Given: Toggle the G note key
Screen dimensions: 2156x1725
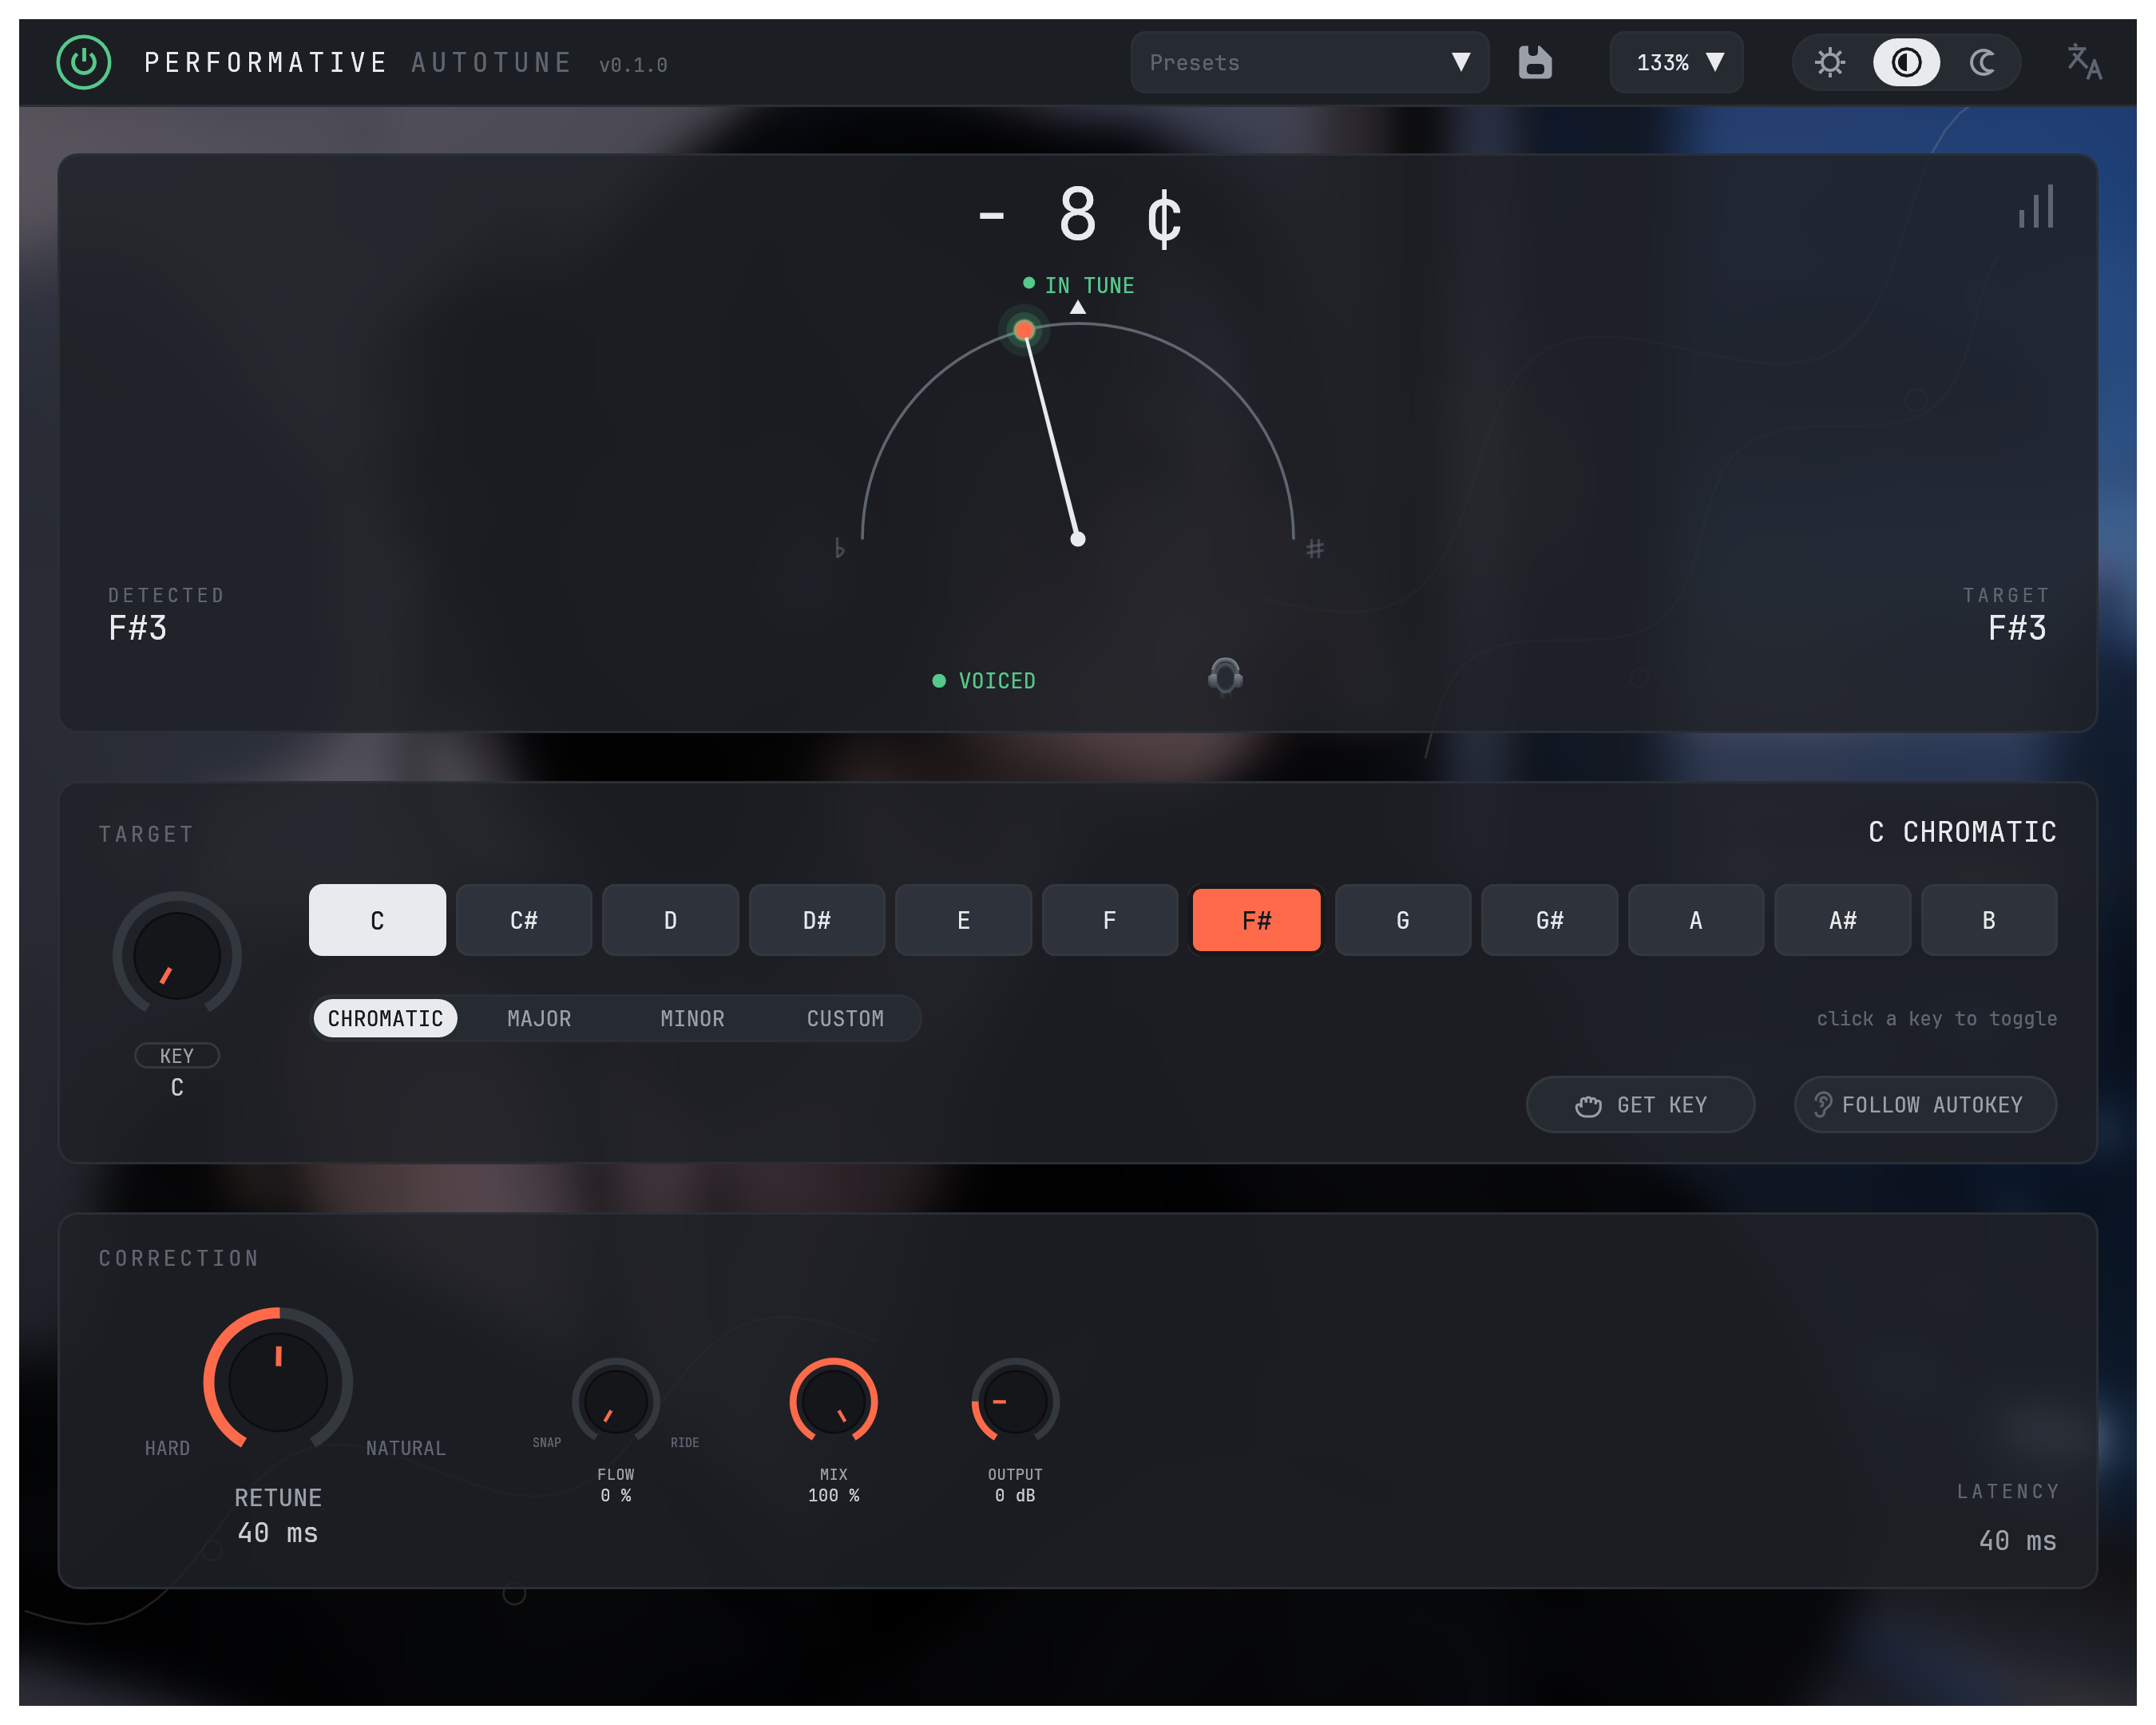Looking at the screenshot, I should point(1403,920).
